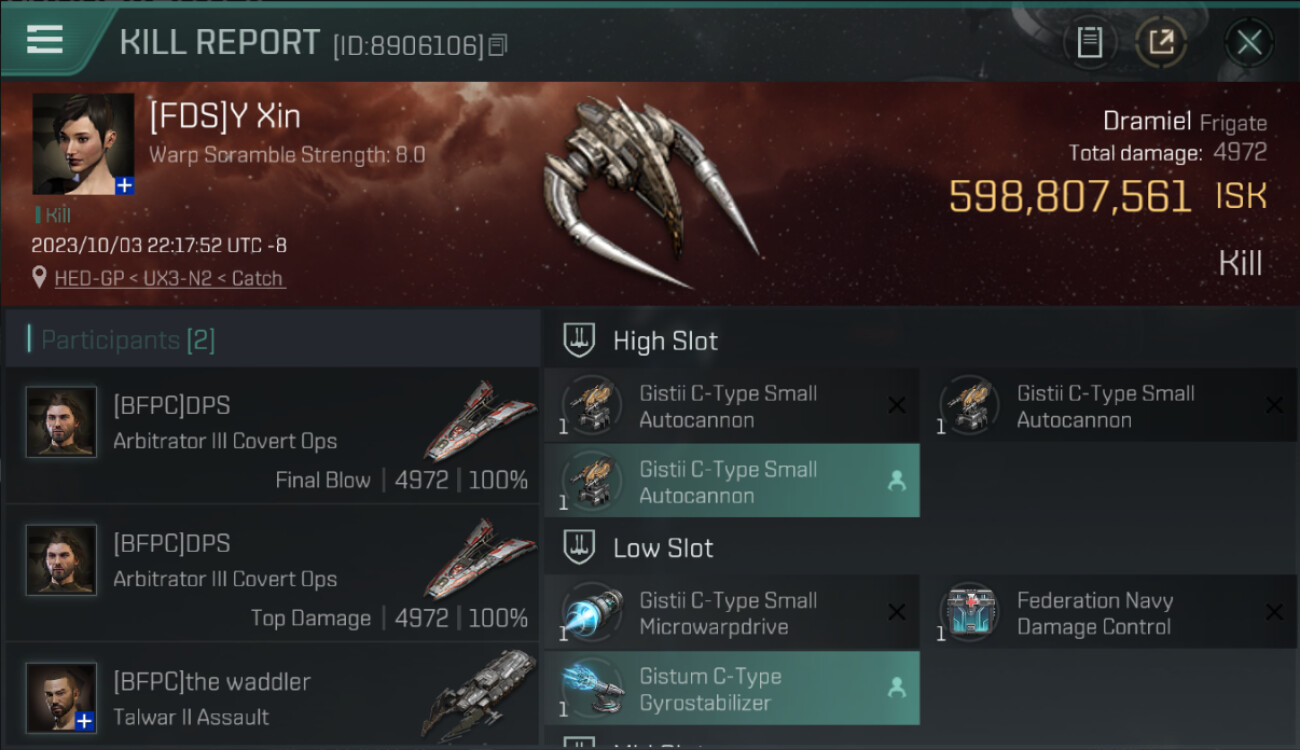The width and height of the screenshot is (1300, 750).
Task: Click the X on the first Autocannon
Action: pos(897,405)
